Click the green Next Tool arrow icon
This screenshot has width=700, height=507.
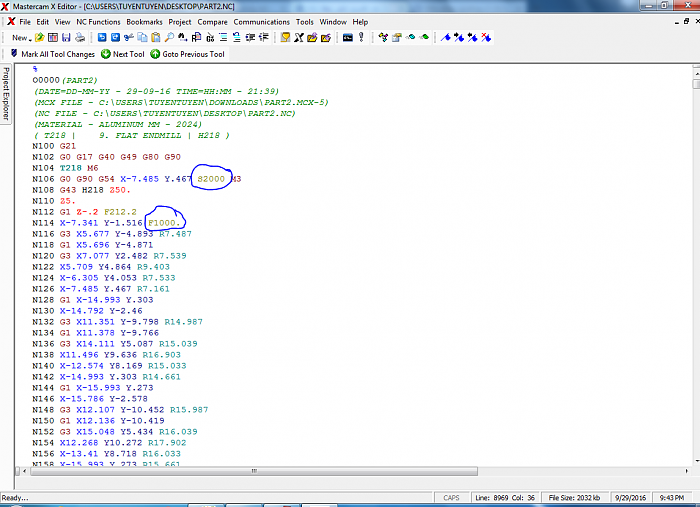click(106, 54)
